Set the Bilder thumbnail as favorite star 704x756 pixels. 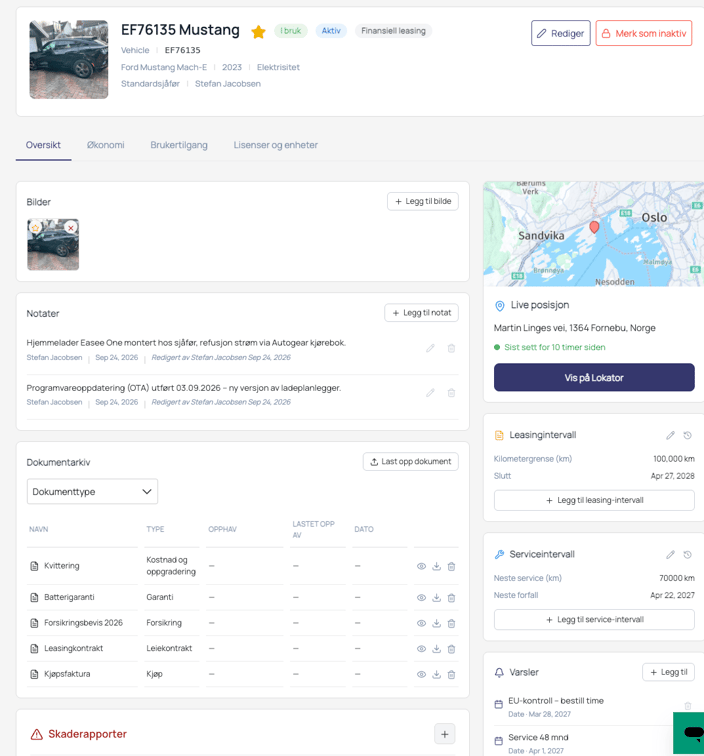click(35, 228)
